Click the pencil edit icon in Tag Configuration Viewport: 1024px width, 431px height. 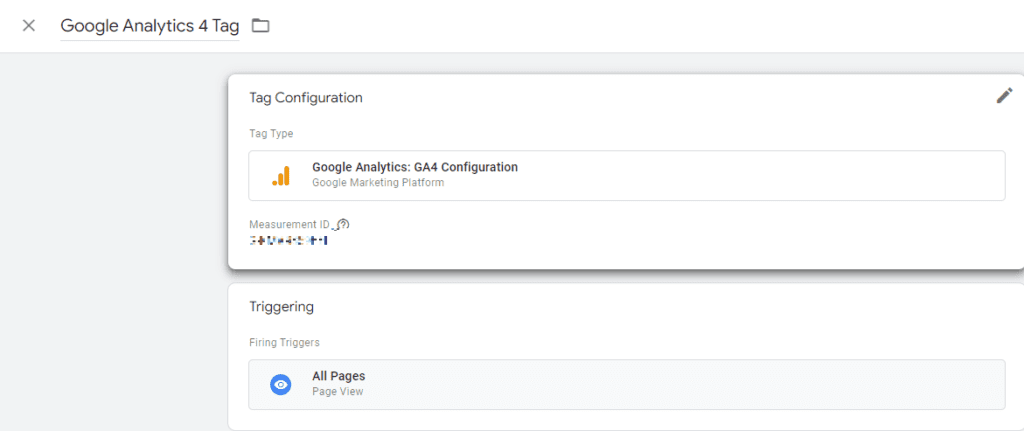[1004, 96]
